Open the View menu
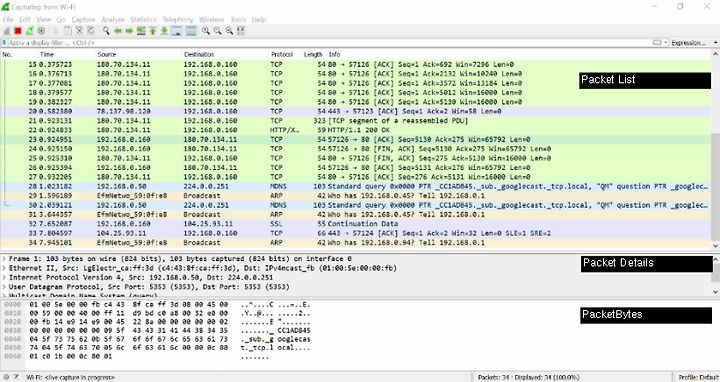Screen dimensions: 720x382 point(44,19)
